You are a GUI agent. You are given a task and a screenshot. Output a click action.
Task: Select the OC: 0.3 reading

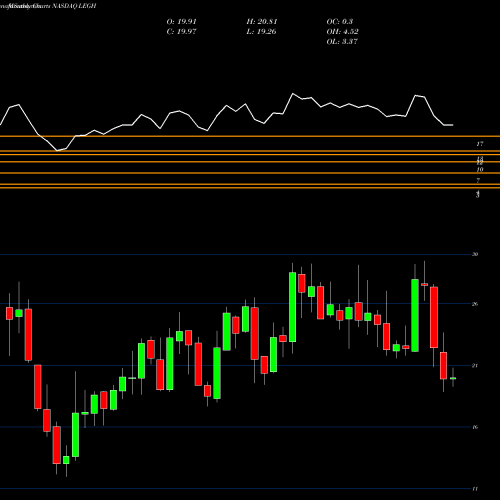tap(340, 22)
